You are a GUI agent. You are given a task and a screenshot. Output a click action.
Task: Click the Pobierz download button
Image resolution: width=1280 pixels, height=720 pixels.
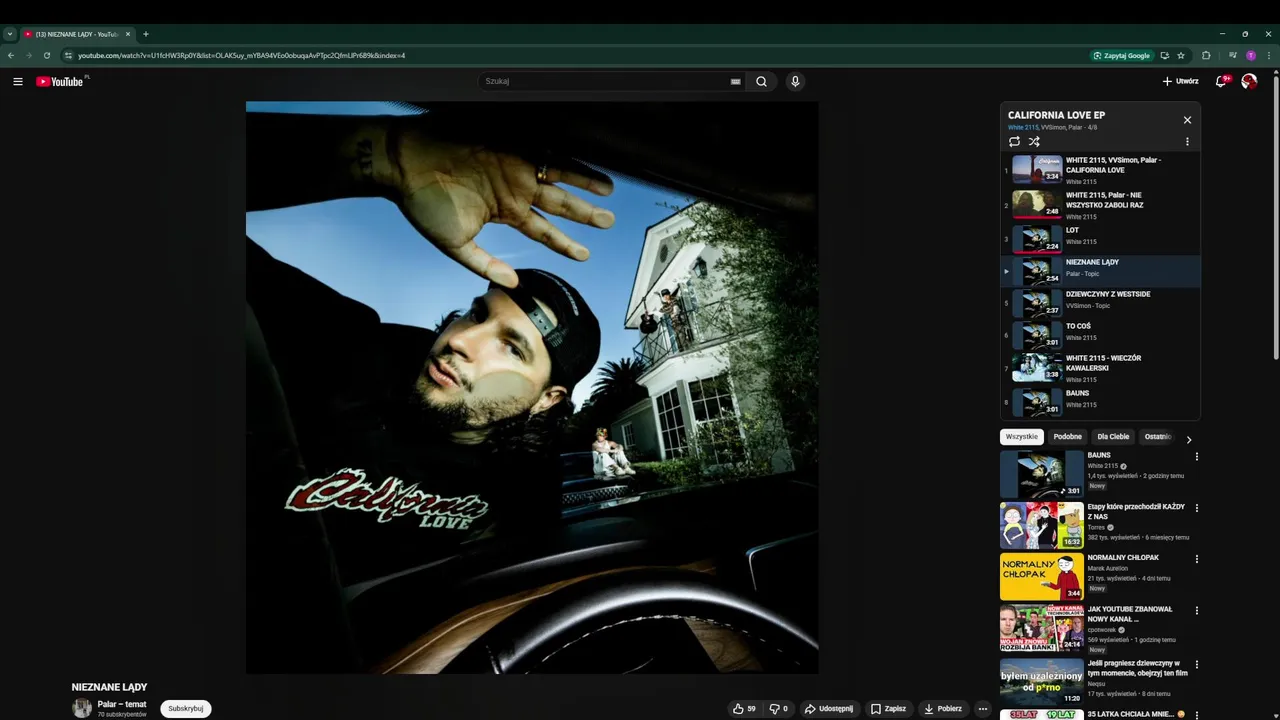943,709
